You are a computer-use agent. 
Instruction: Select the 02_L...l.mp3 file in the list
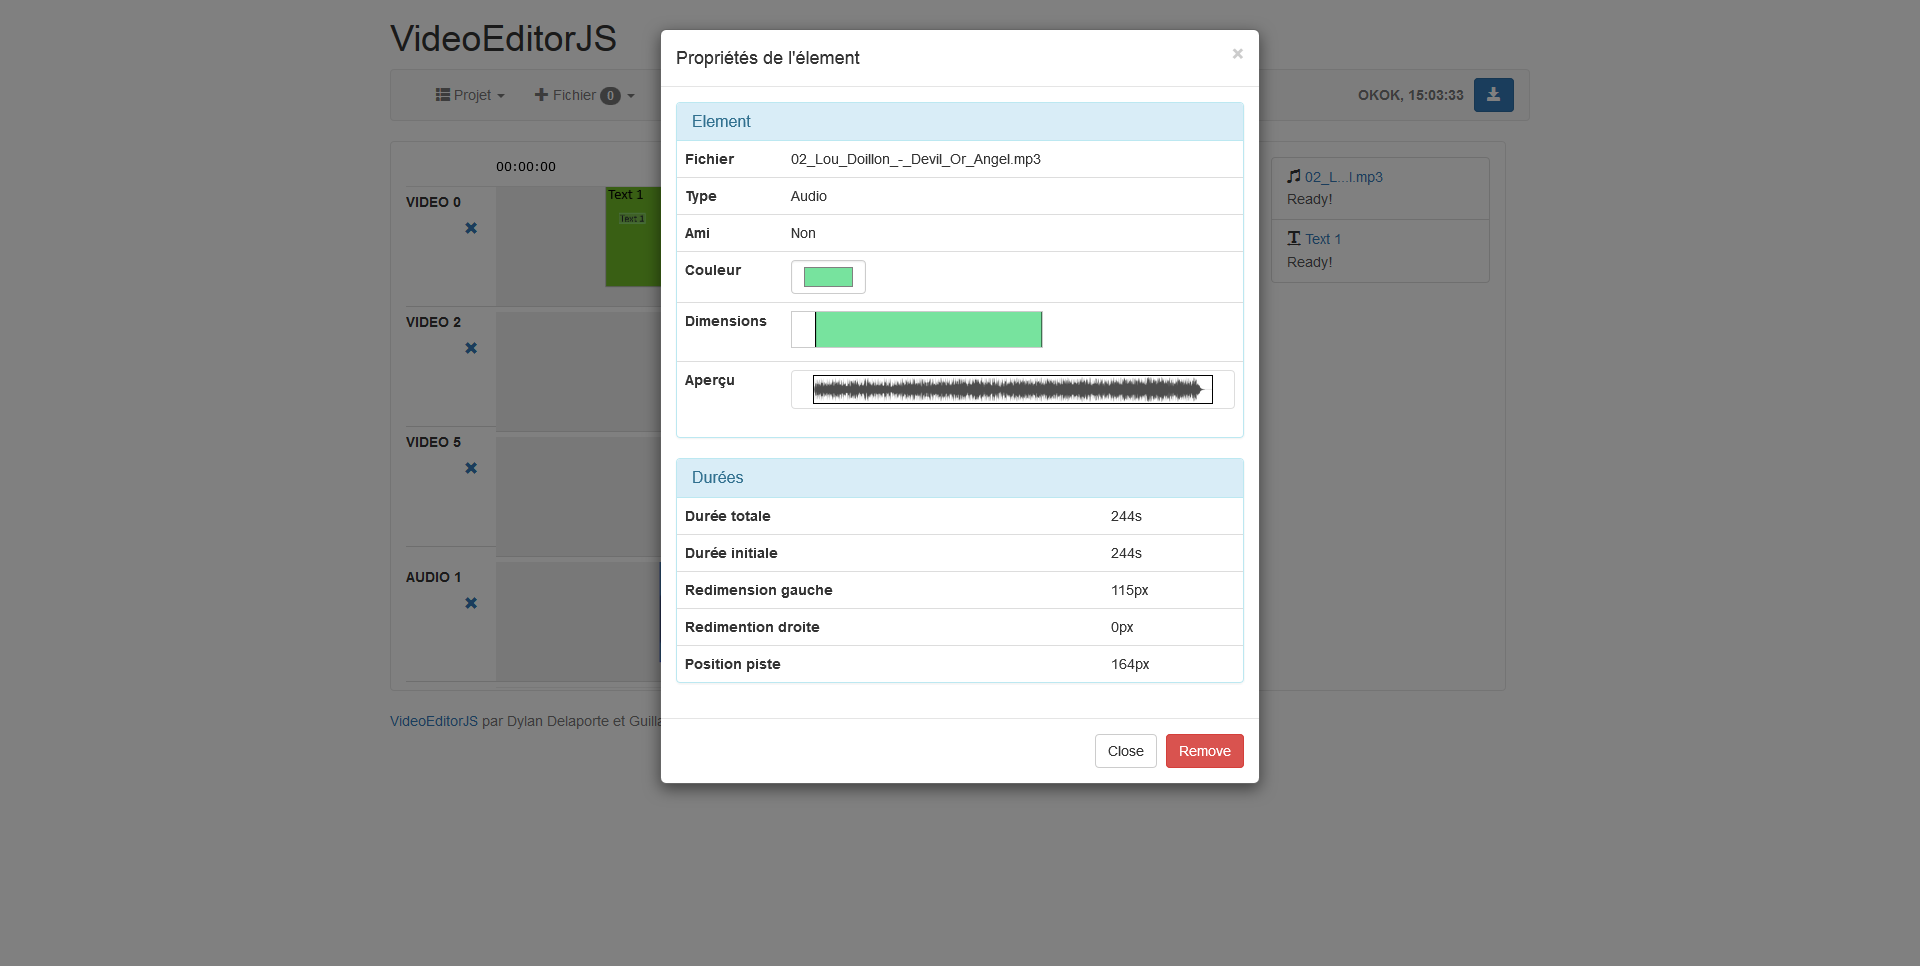click(1343, 177)
